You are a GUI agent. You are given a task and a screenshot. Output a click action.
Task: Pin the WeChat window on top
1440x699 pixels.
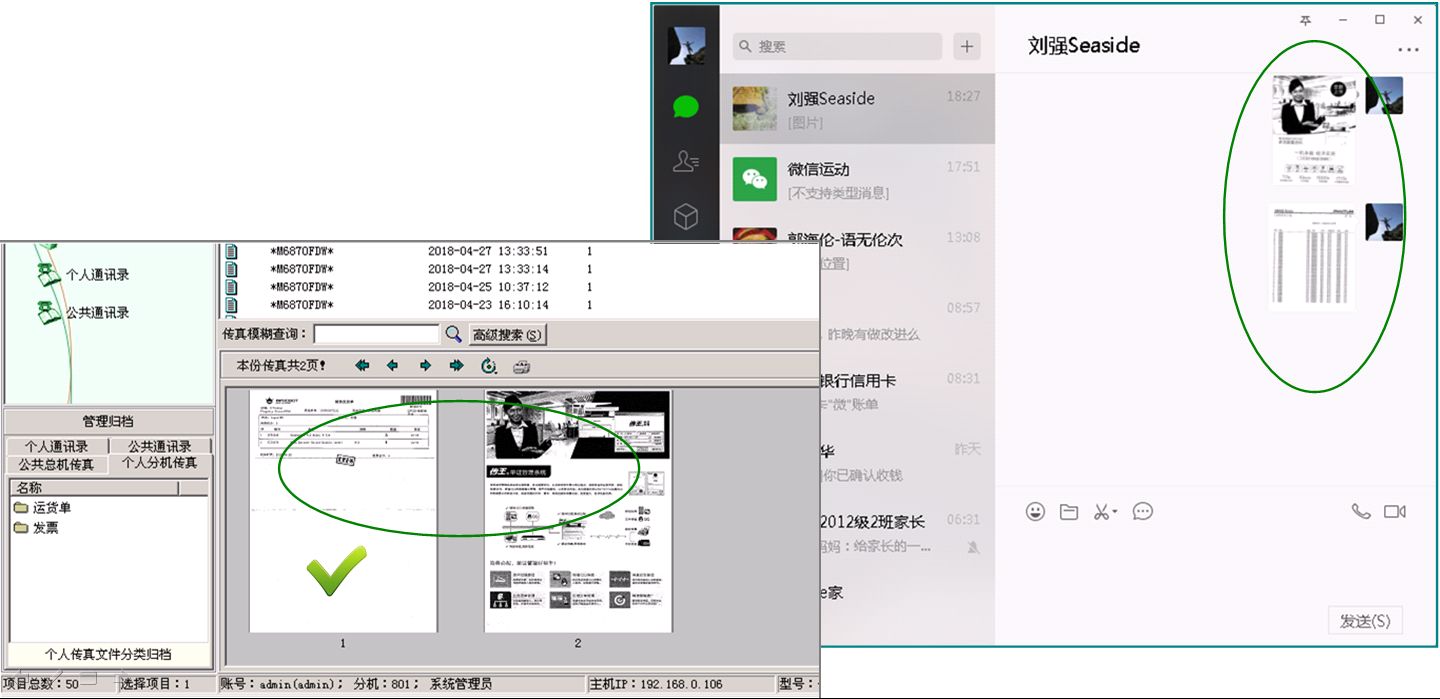pos(1305,20)
